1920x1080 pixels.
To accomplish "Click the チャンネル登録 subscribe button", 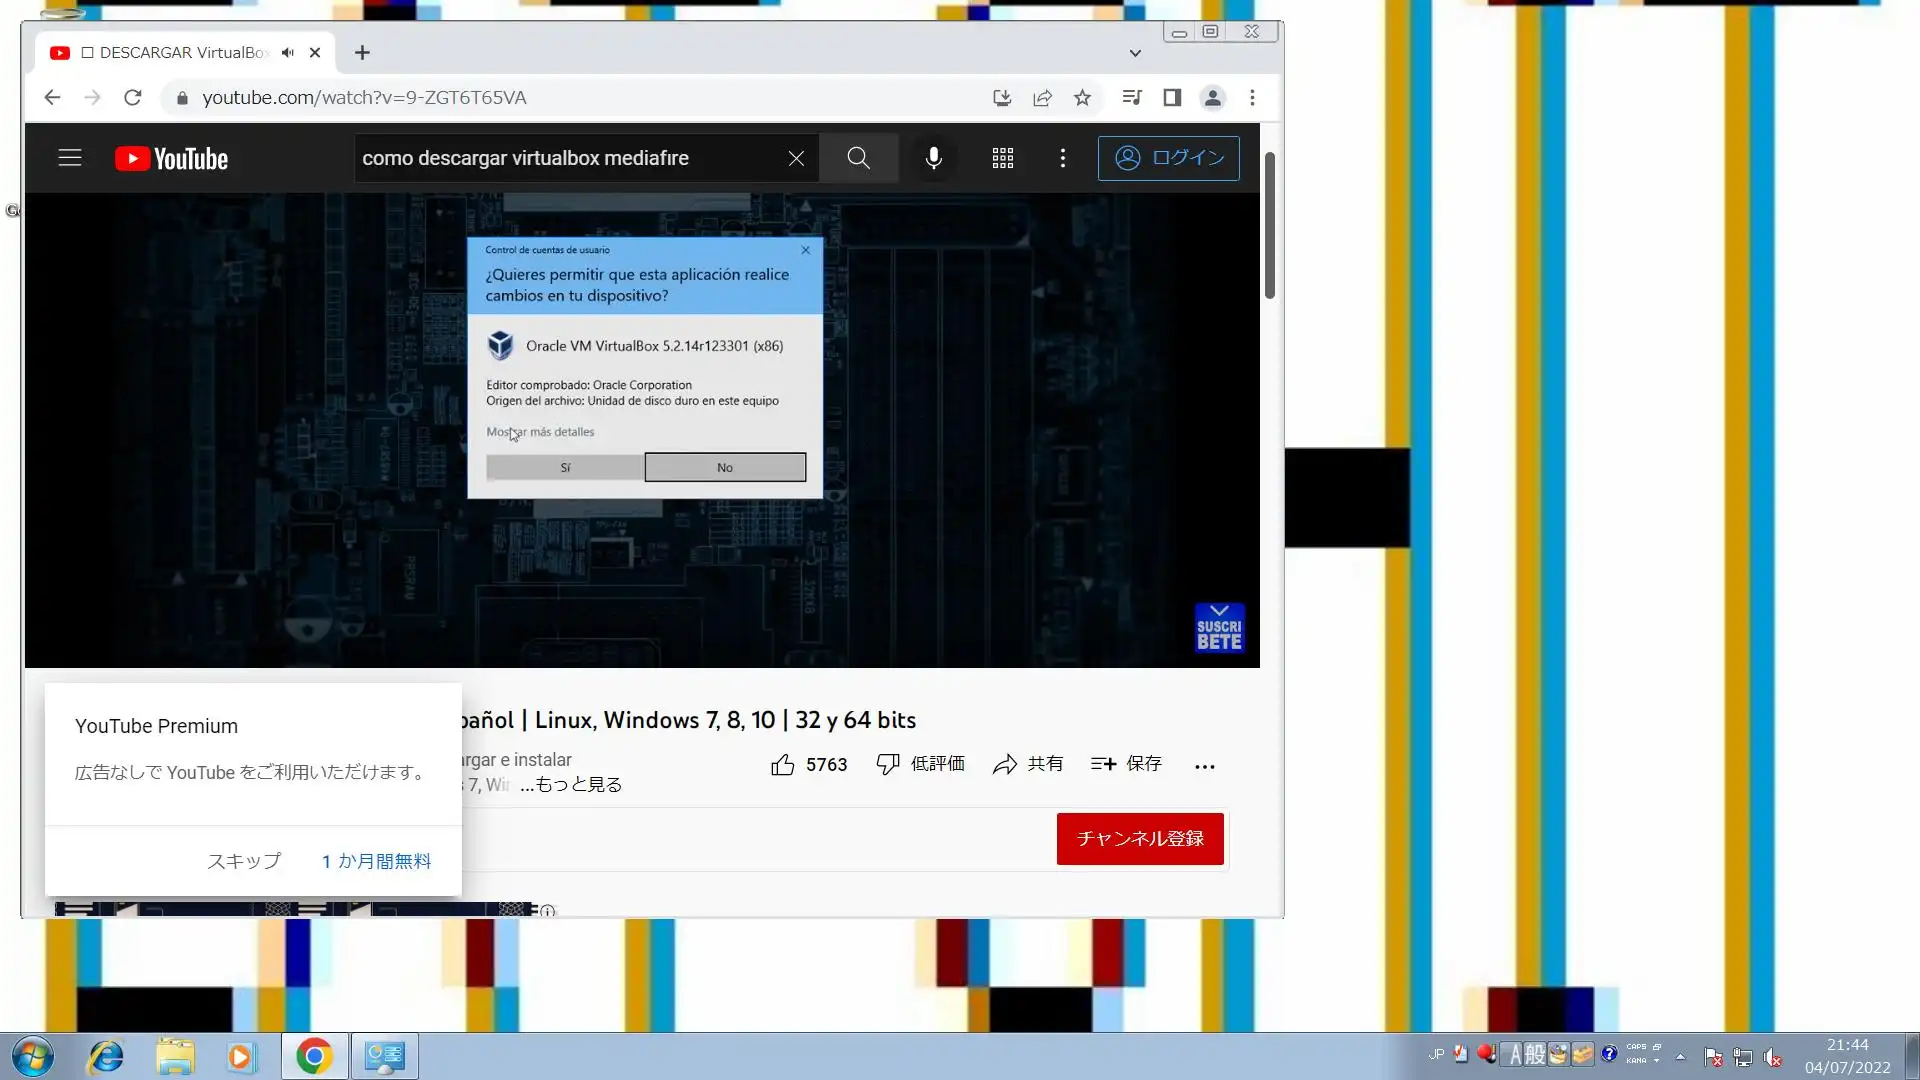I will coord(1140,839).
